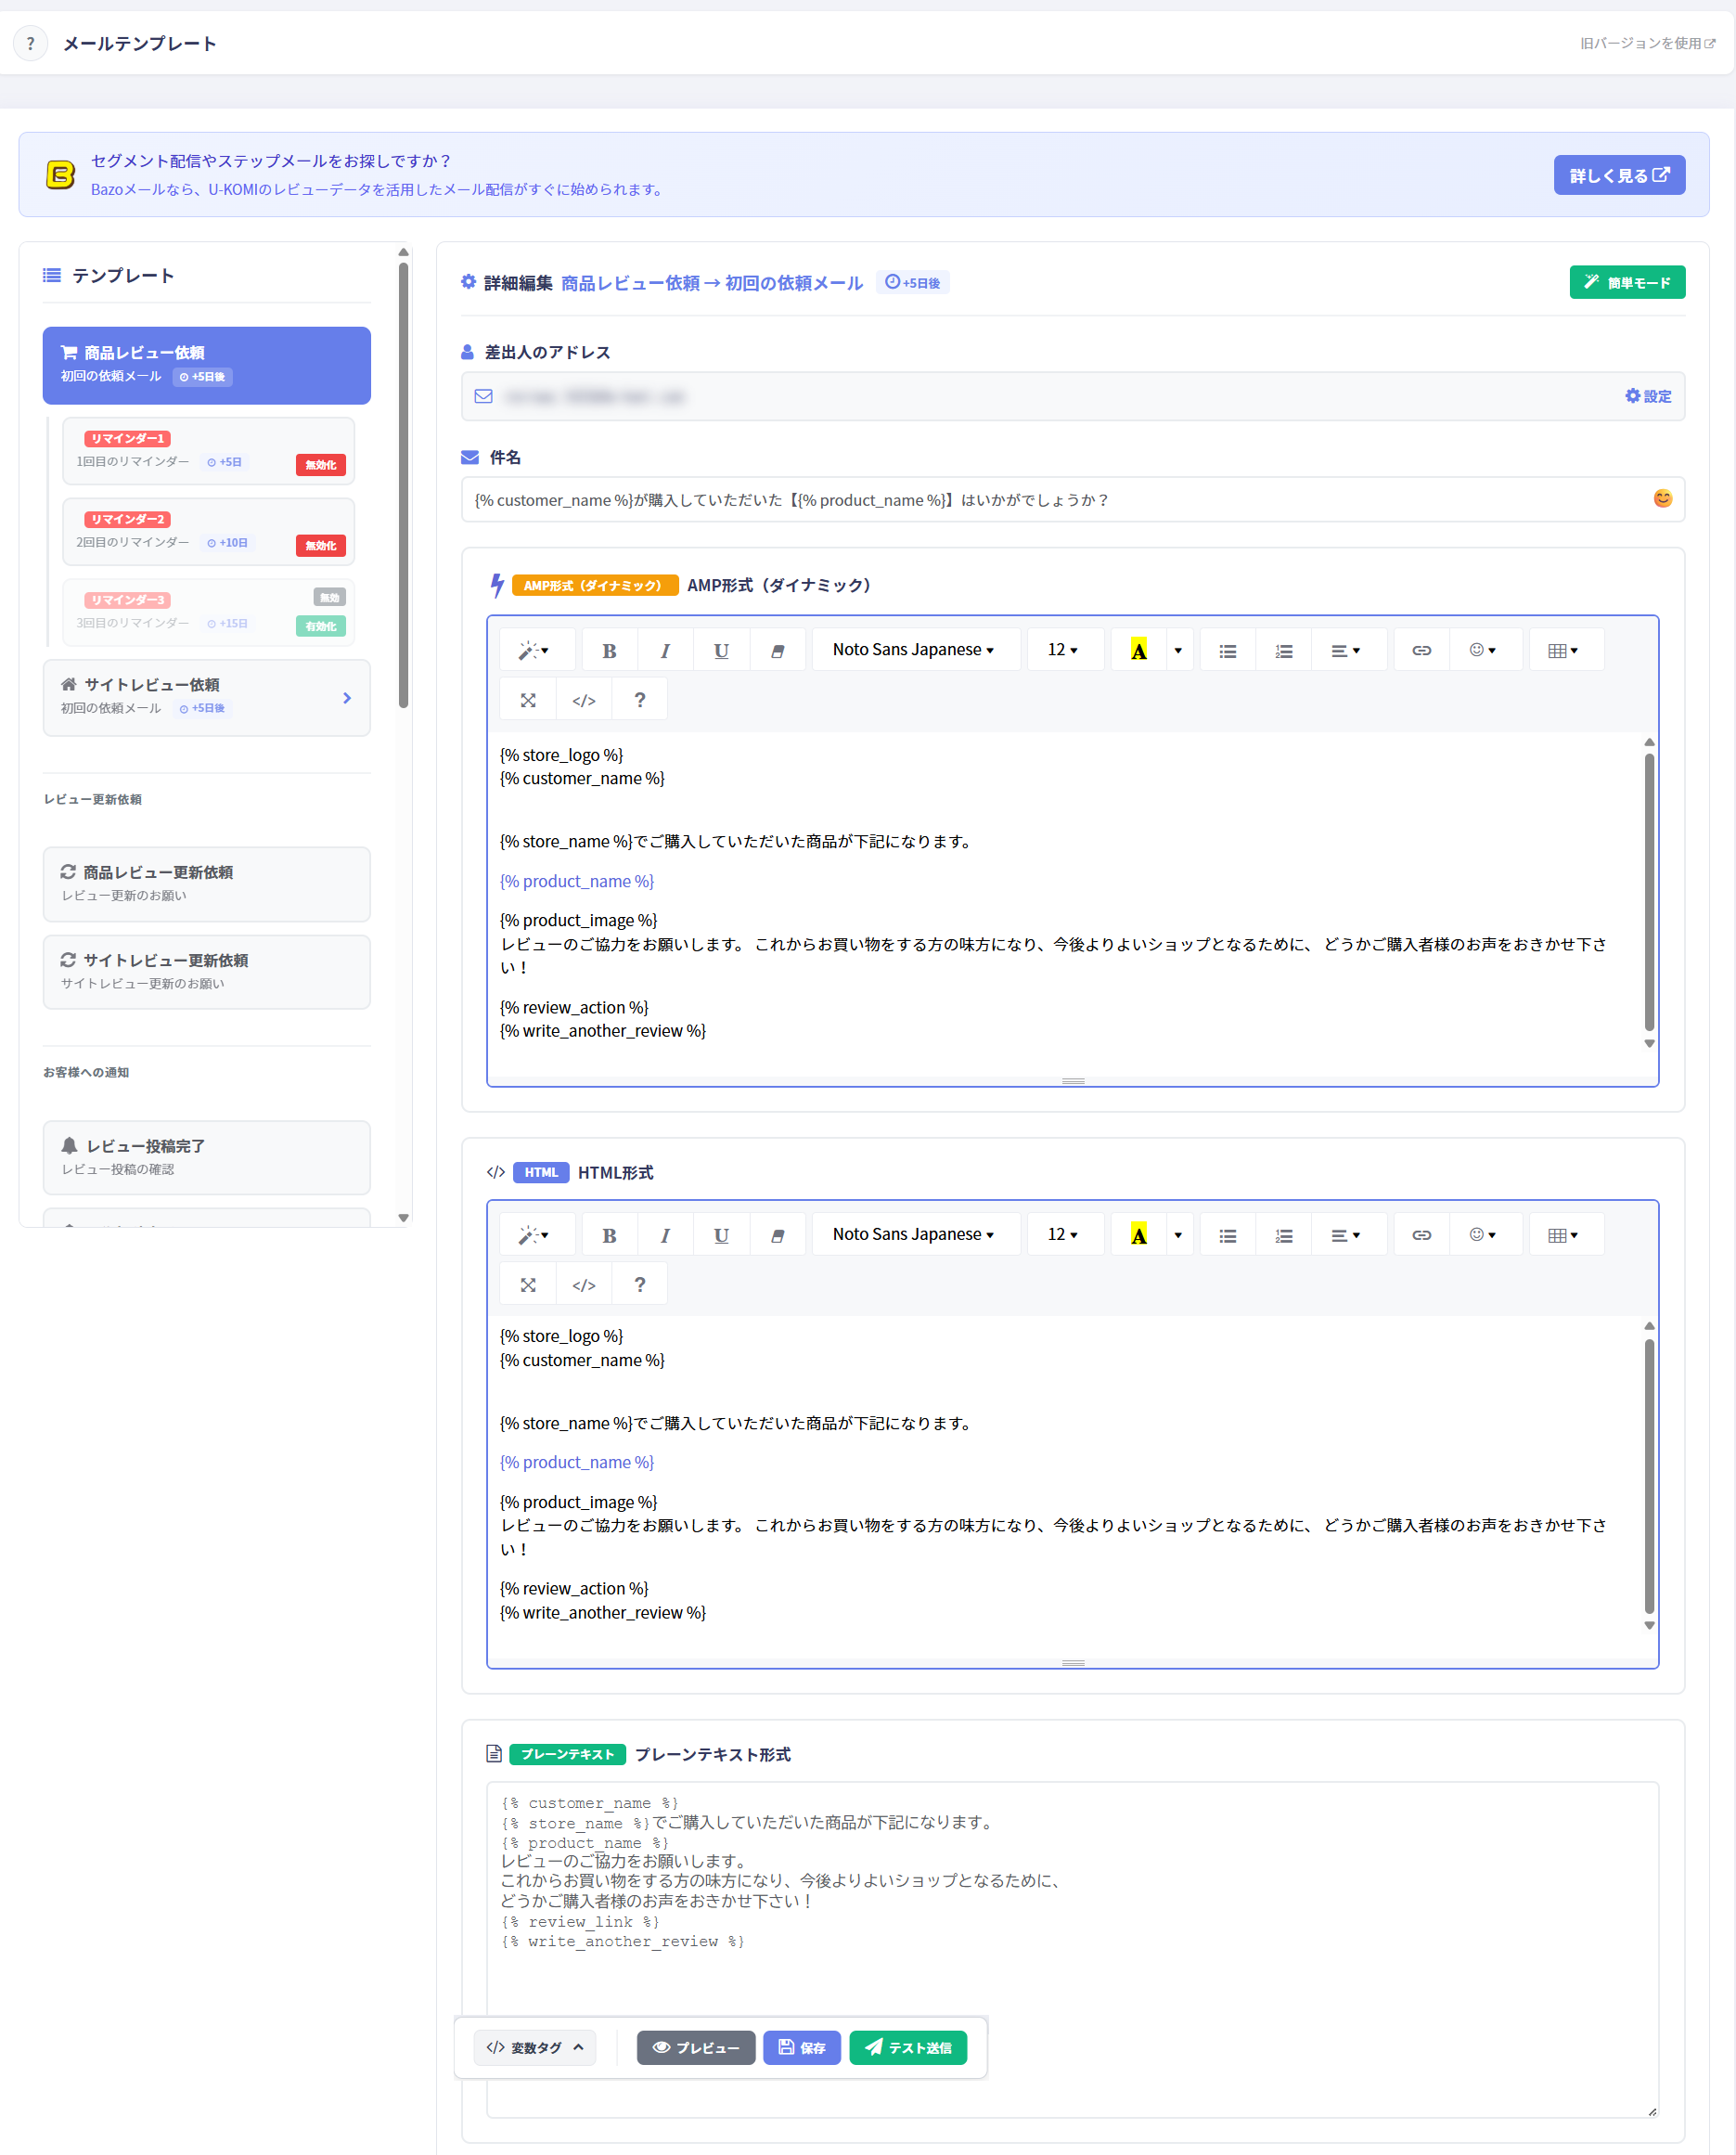Open code view in HTML editor toolbar
This screenshot has width=1736, height=2155.
click(x=584, y=1285)
